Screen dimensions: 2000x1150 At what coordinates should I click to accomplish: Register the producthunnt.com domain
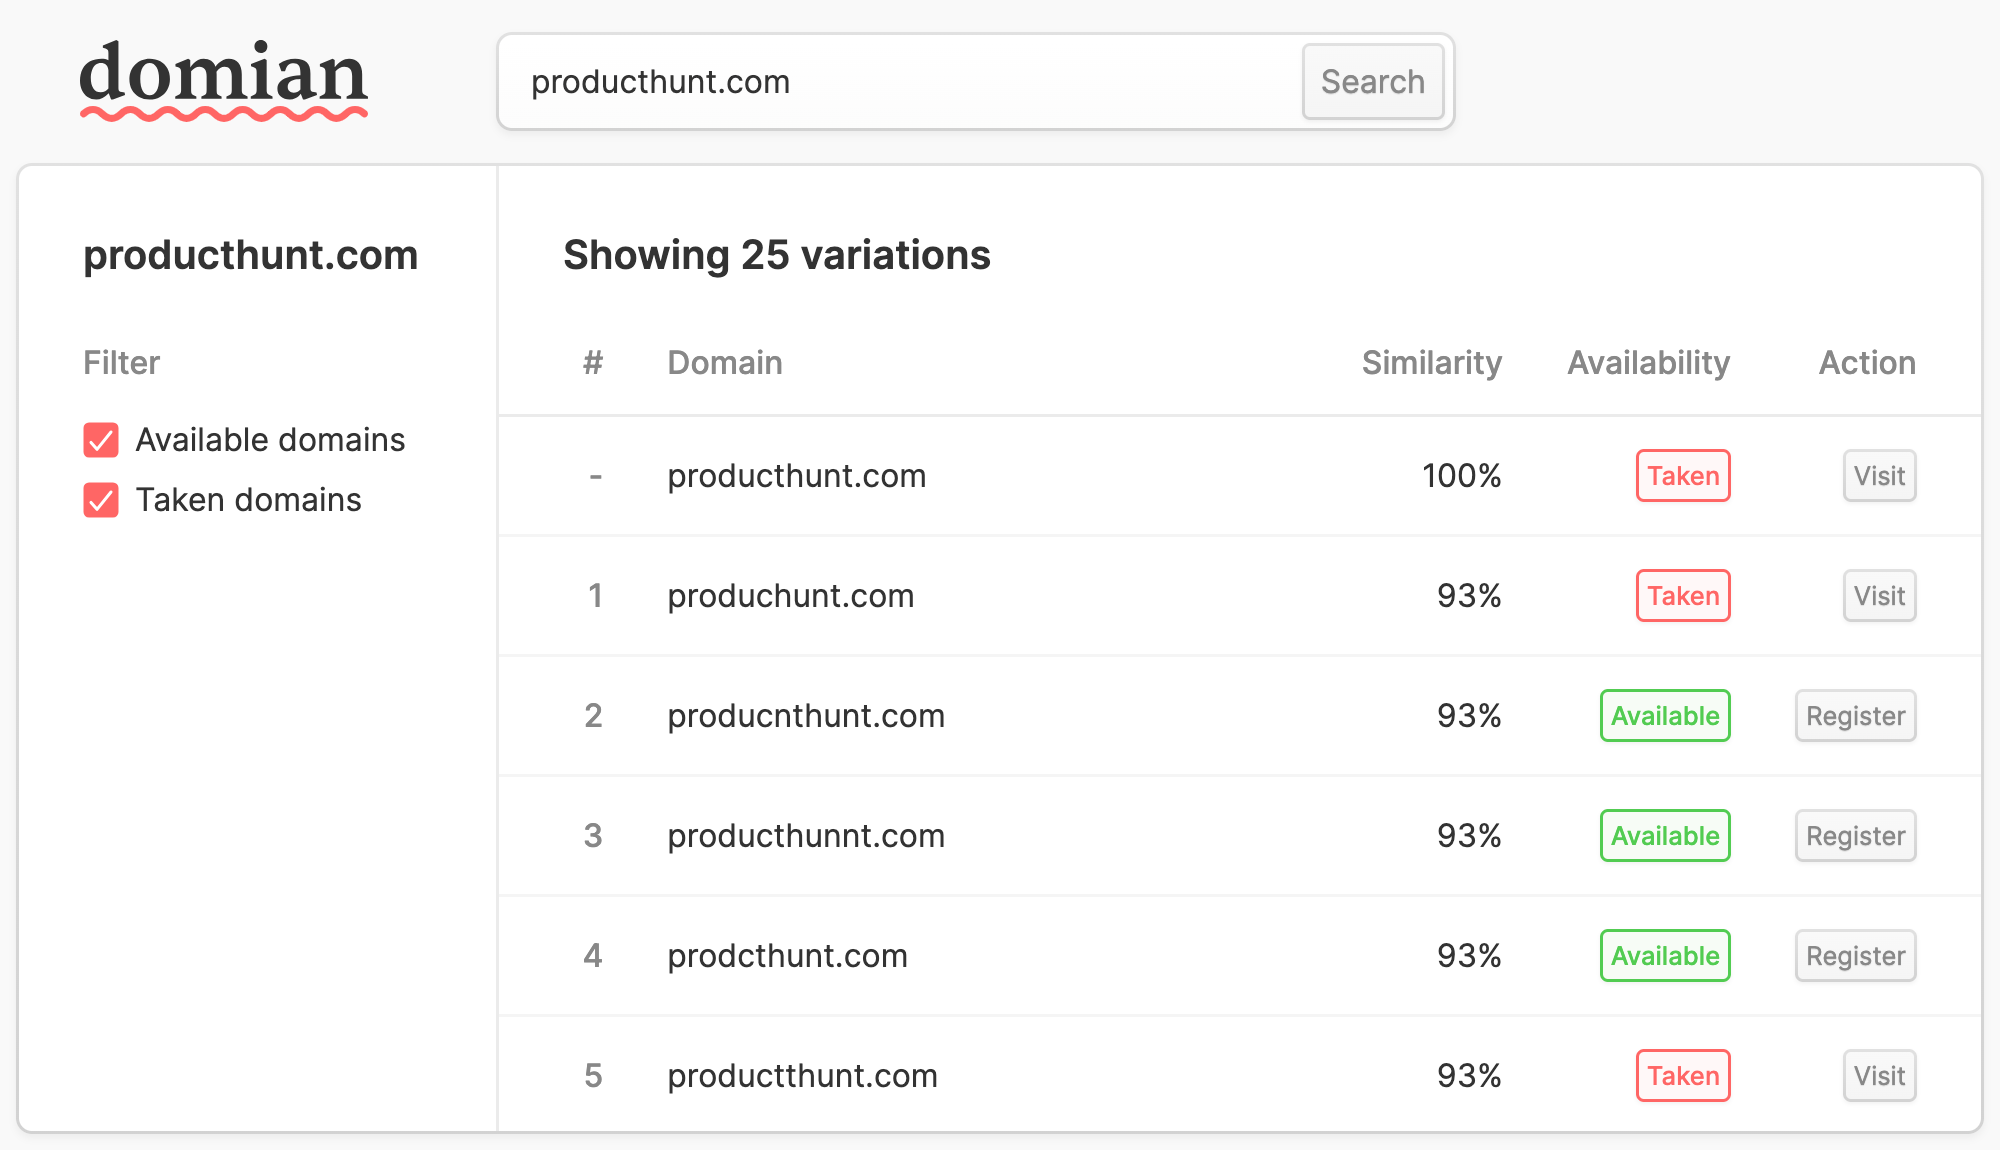point(1855,836)
